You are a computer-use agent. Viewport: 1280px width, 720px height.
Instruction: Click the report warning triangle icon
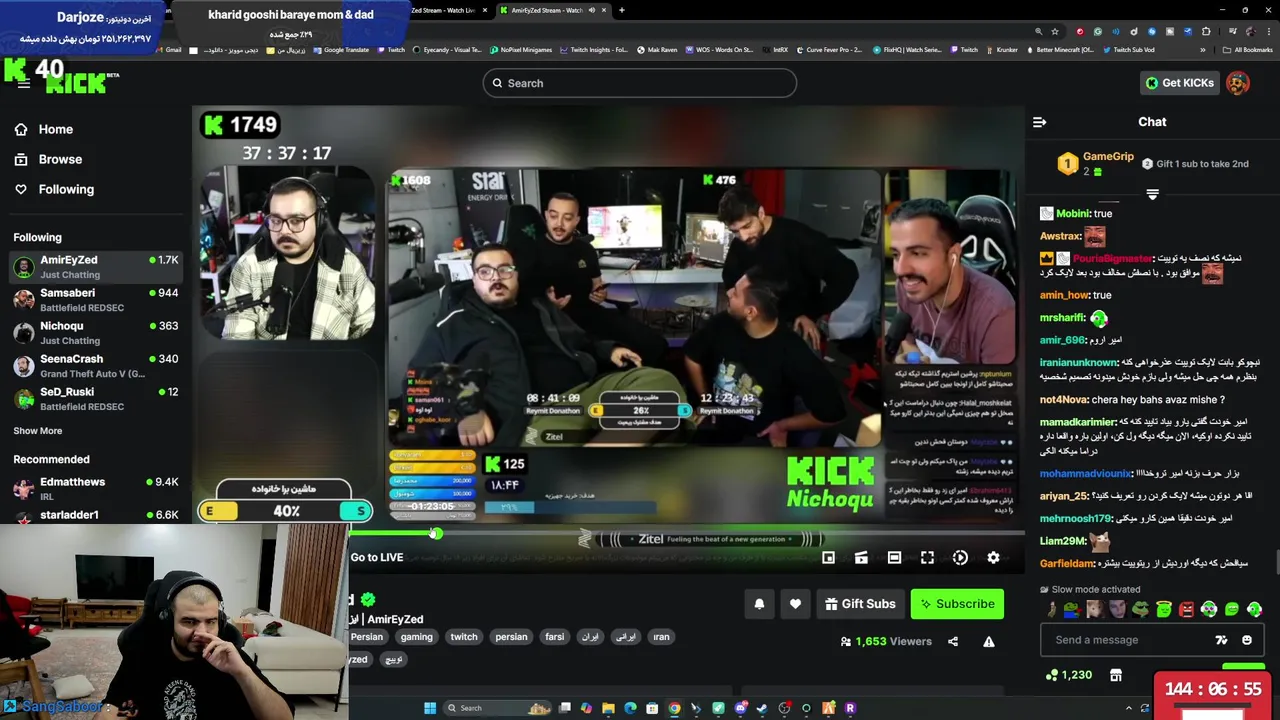click(x=989, y=642)
